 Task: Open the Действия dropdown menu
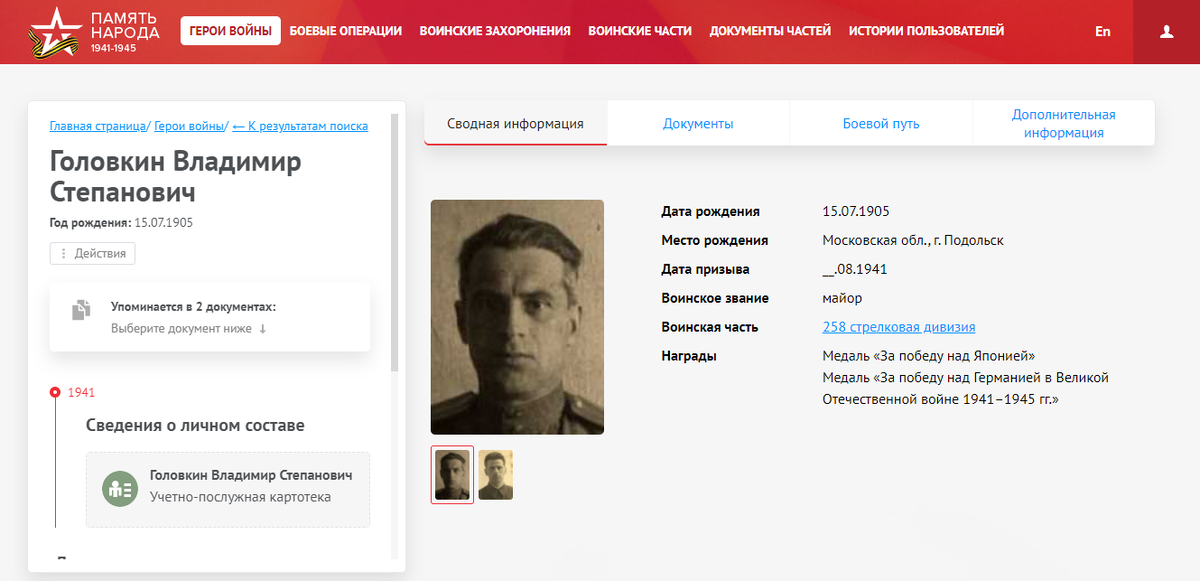pos(92,253)
